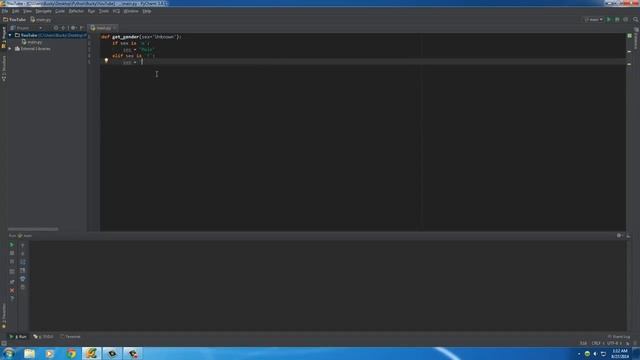The image size is (640, 360).
Task: Open the Tools menu
Action: [104, 11]
